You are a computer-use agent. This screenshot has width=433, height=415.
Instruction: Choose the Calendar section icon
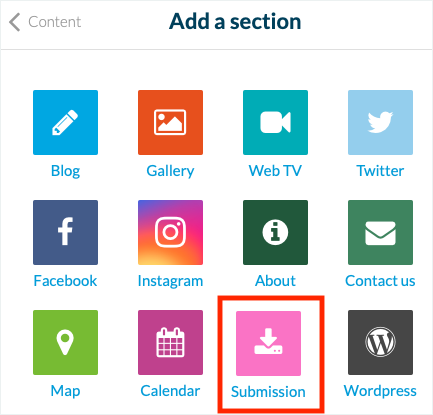[x=170, y=342]
